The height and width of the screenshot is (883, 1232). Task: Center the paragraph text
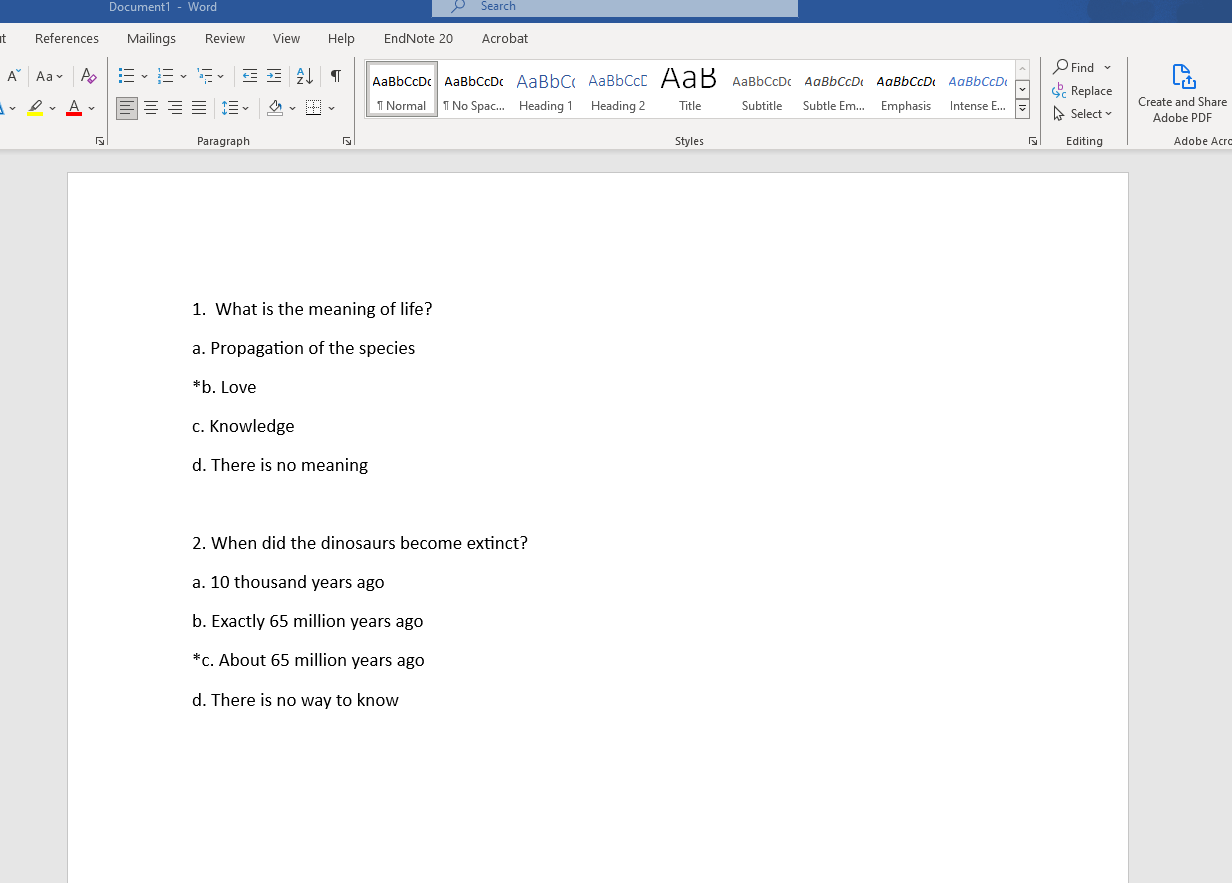tap(151, 108)
